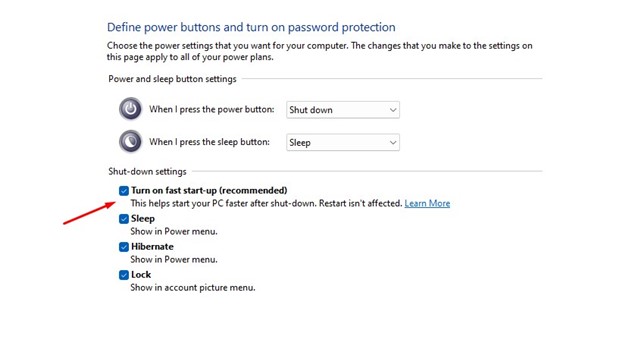Click the bold Hibernate label
Image resolution: width=640 pixels, height=361 pixels.
pos(152,247)
